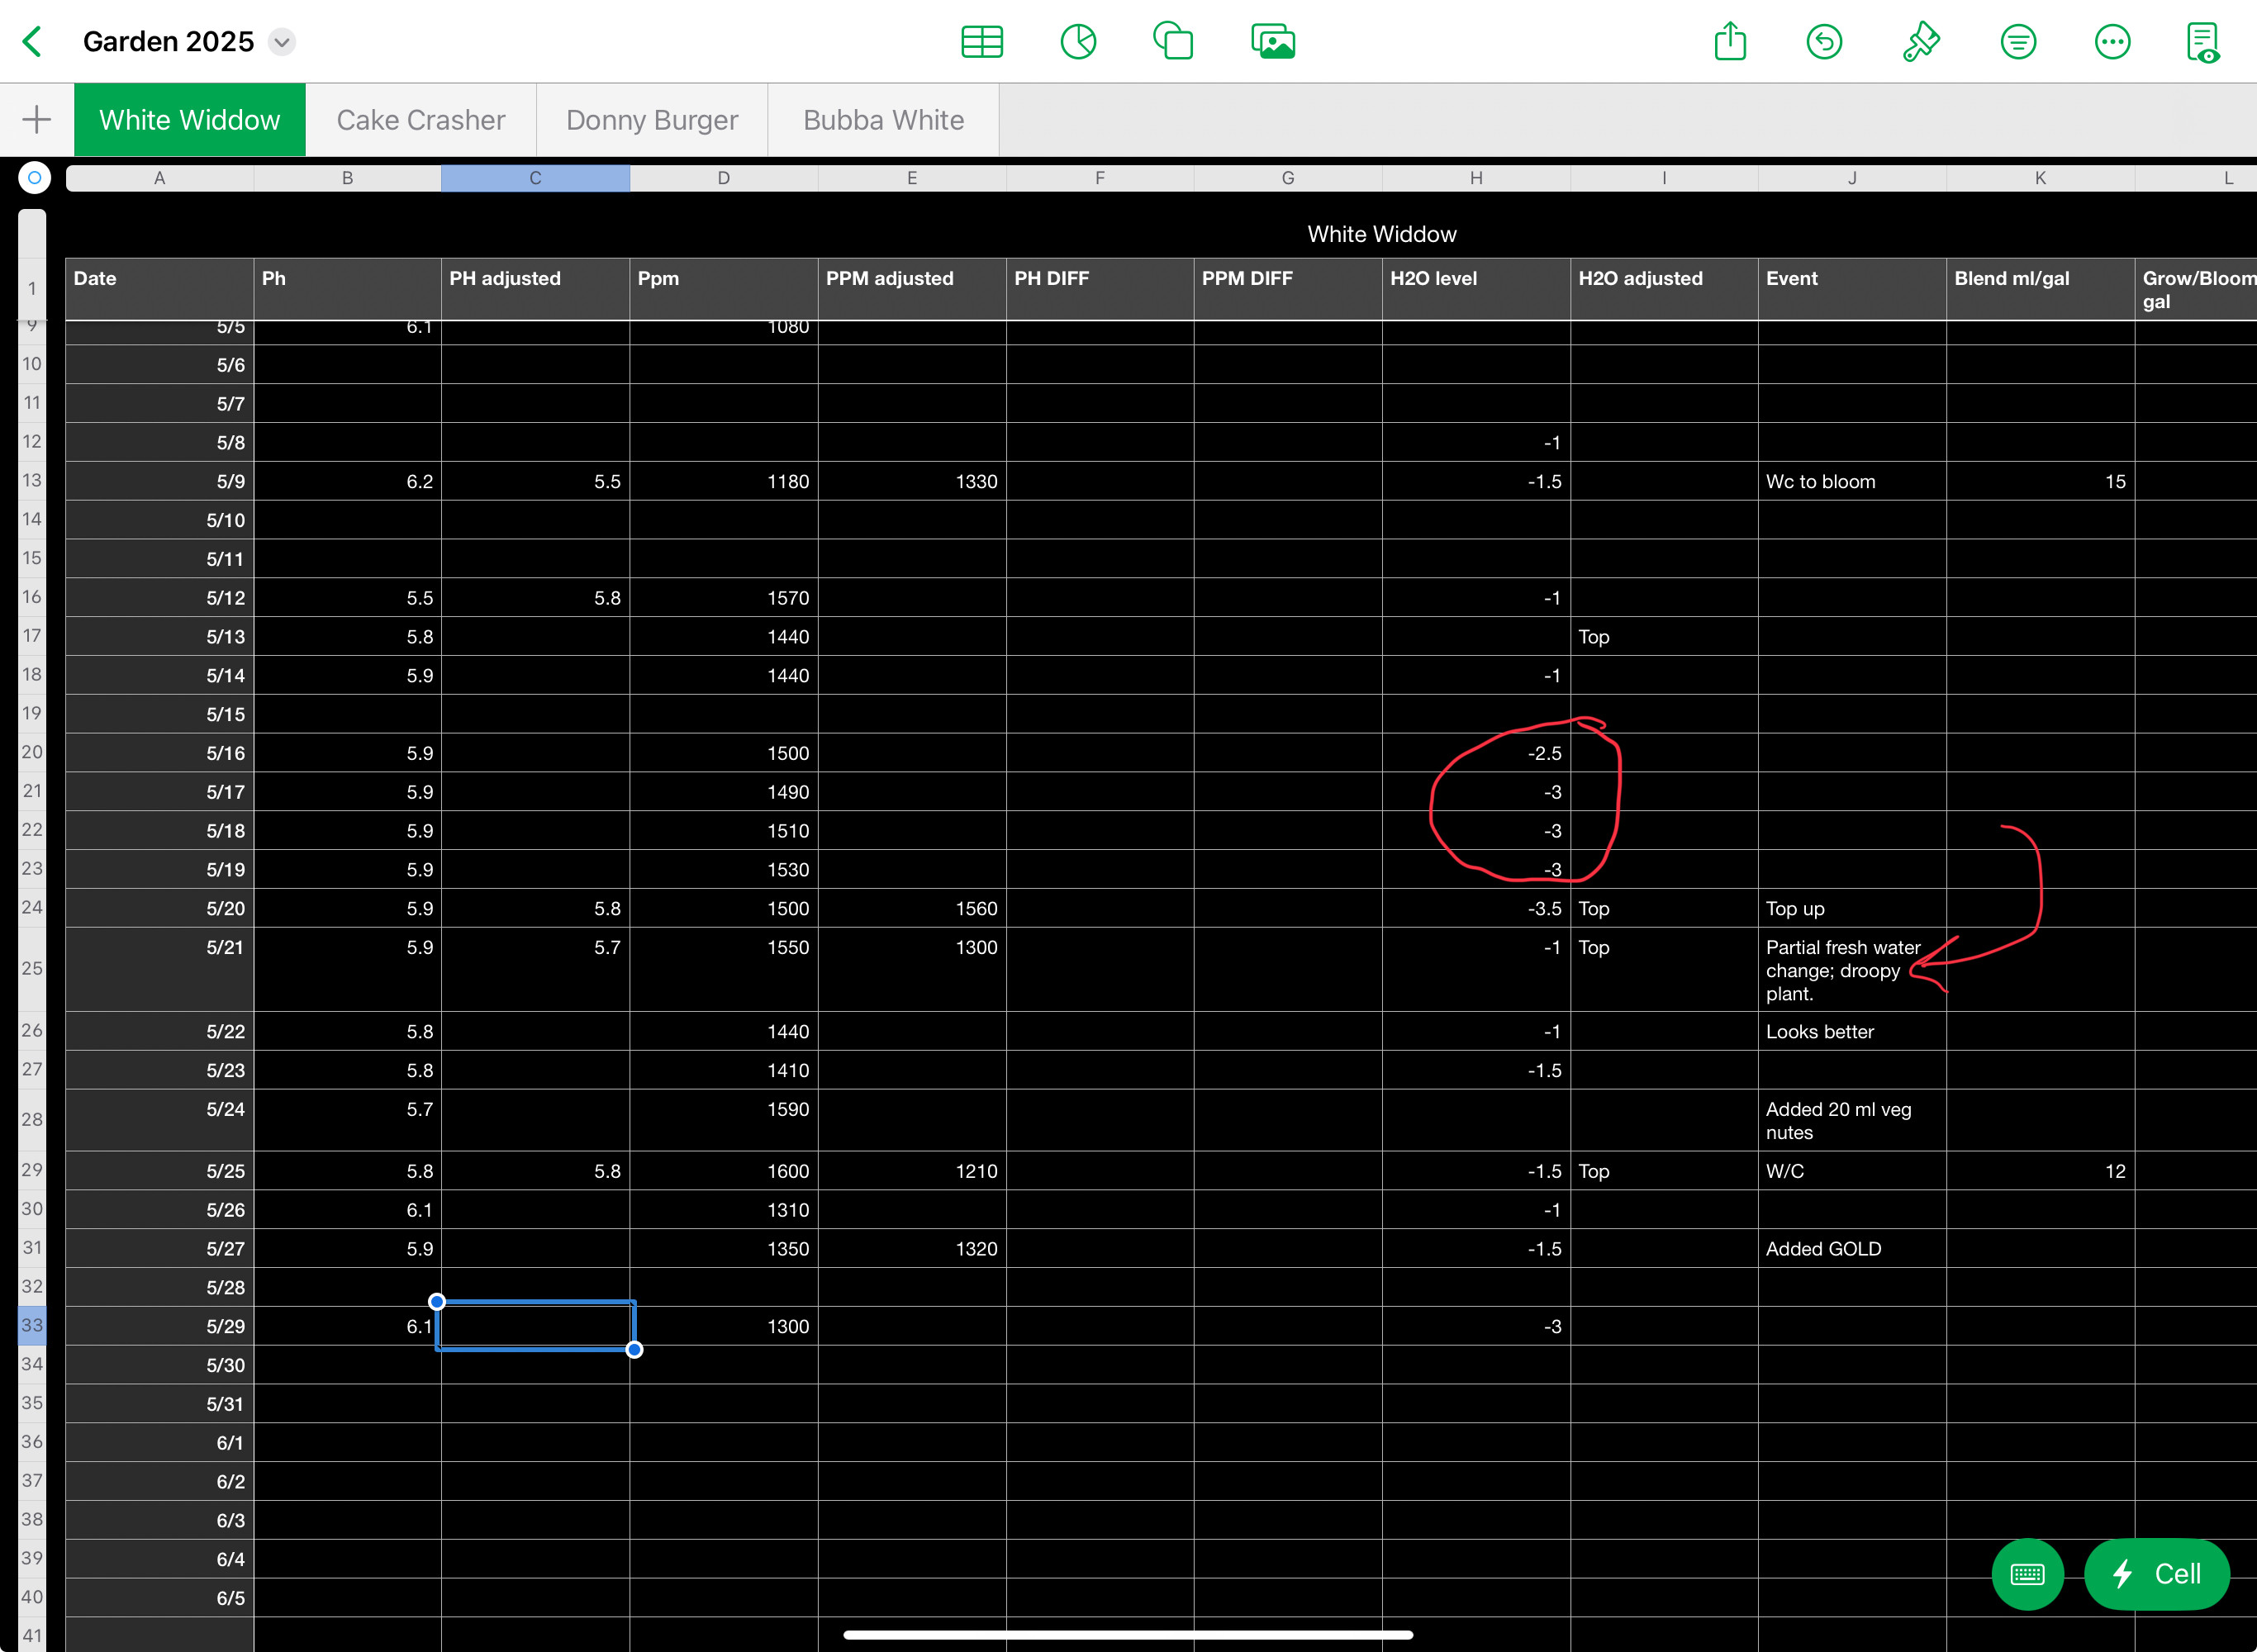Select row 24 header
This screenshot has width=2257, height=1652.
pos(32,908)
